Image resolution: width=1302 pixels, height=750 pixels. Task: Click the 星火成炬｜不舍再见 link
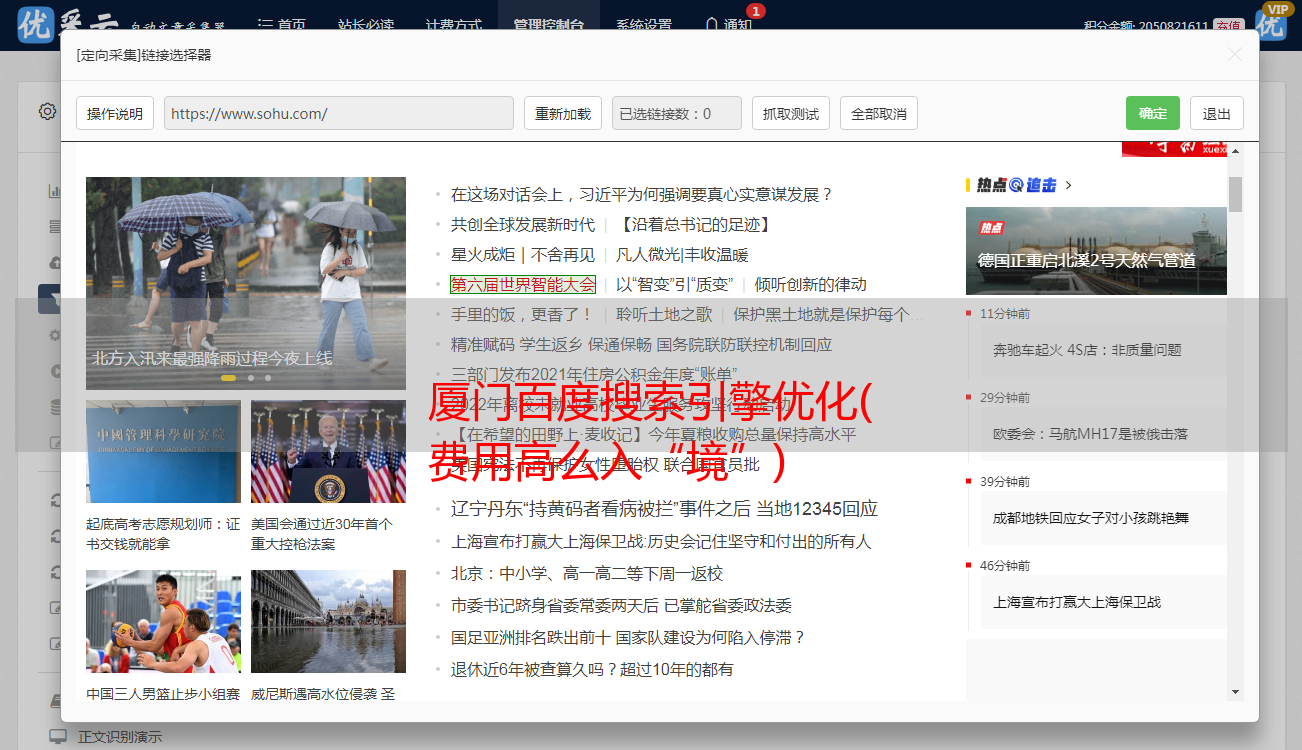(523, 254)
